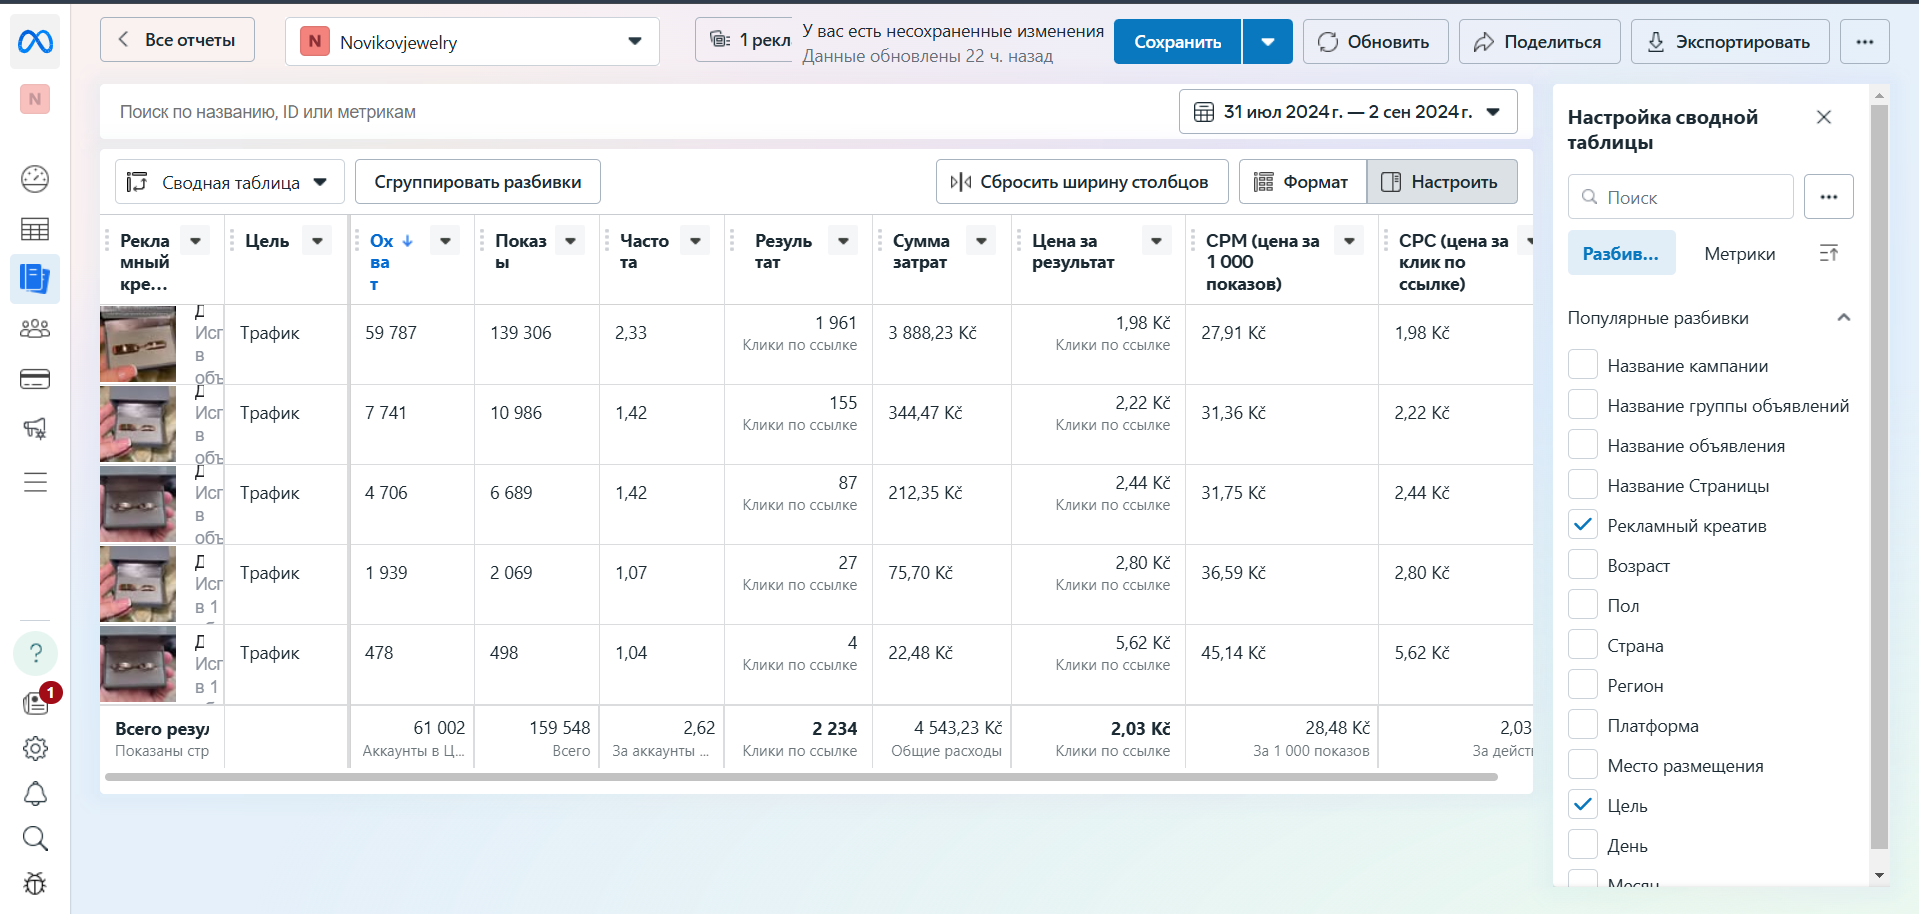Click Сбросить ширину столбцов button

pyautogui.click(x=1082, y=182)
